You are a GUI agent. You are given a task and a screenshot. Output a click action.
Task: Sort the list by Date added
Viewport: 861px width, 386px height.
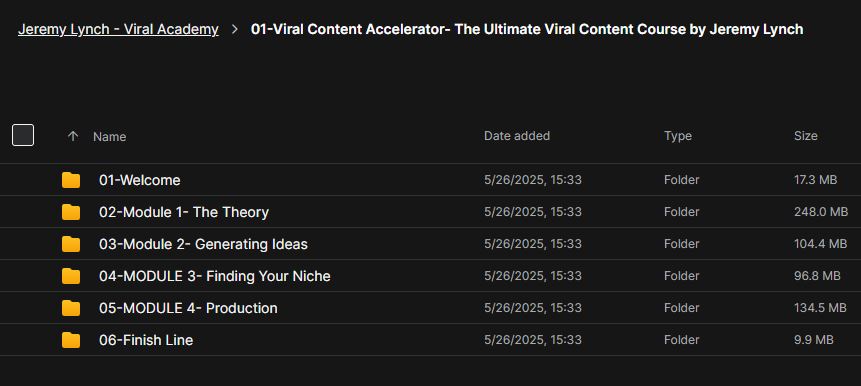[x=517, y=136]
